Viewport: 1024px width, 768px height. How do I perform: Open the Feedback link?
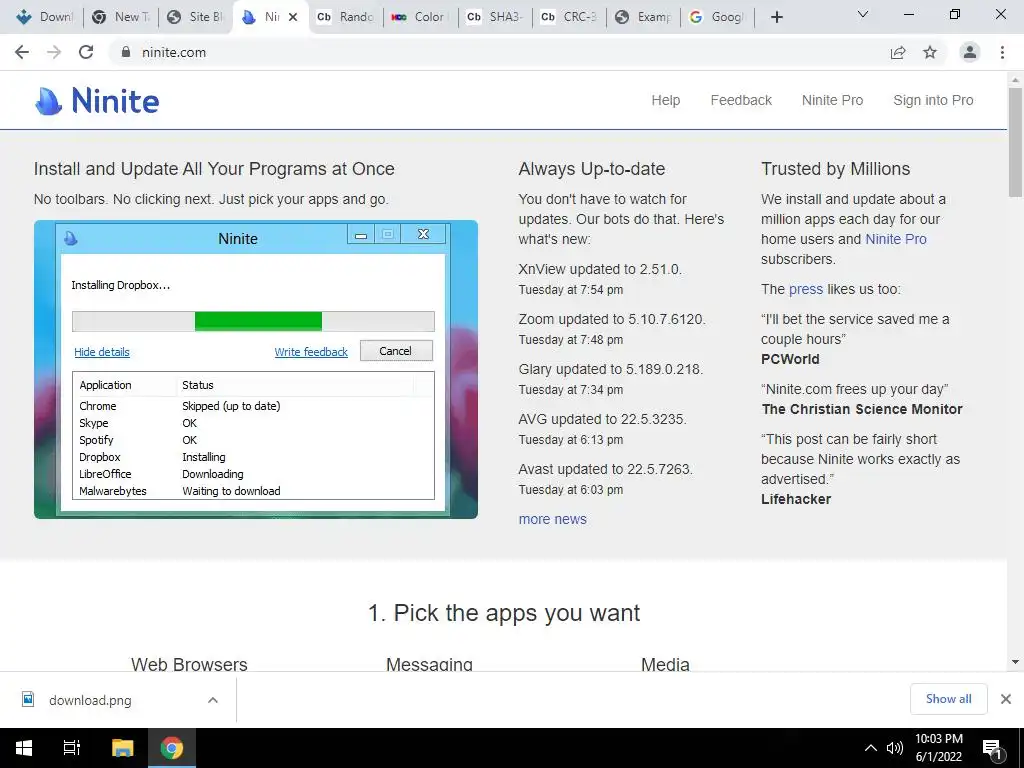tap(741, 100)
